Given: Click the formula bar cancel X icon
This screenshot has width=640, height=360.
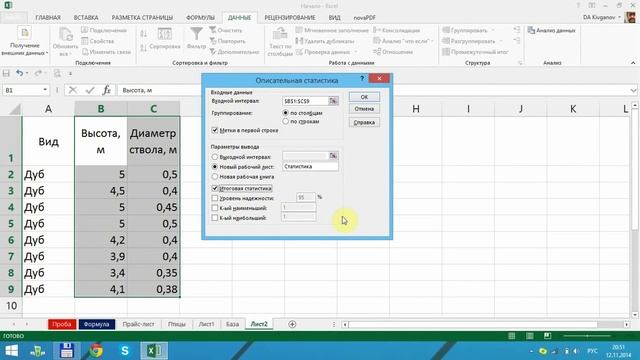Looking at the screenshot, I should [73, 90].
